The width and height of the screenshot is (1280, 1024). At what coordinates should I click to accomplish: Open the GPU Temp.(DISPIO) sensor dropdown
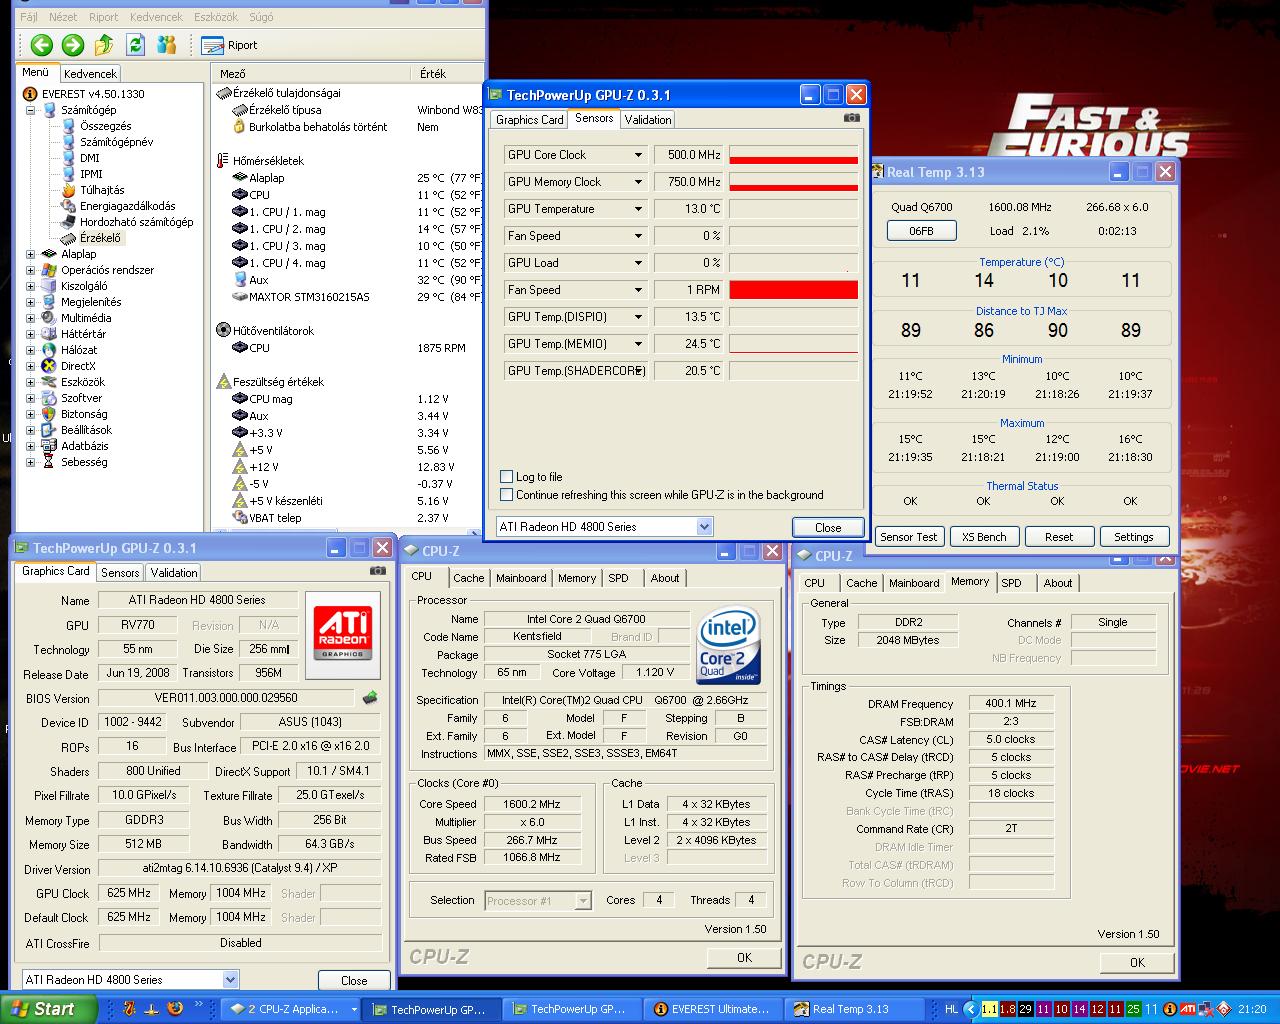coord(638,317)
